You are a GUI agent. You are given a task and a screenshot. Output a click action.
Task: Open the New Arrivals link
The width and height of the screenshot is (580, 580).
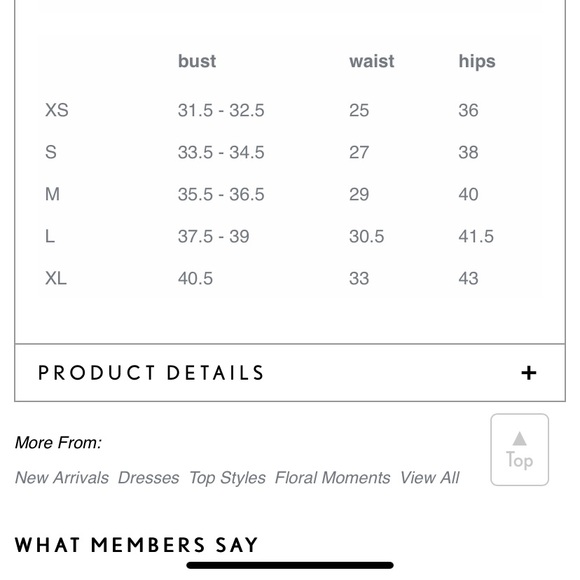[x=62, y=478]
